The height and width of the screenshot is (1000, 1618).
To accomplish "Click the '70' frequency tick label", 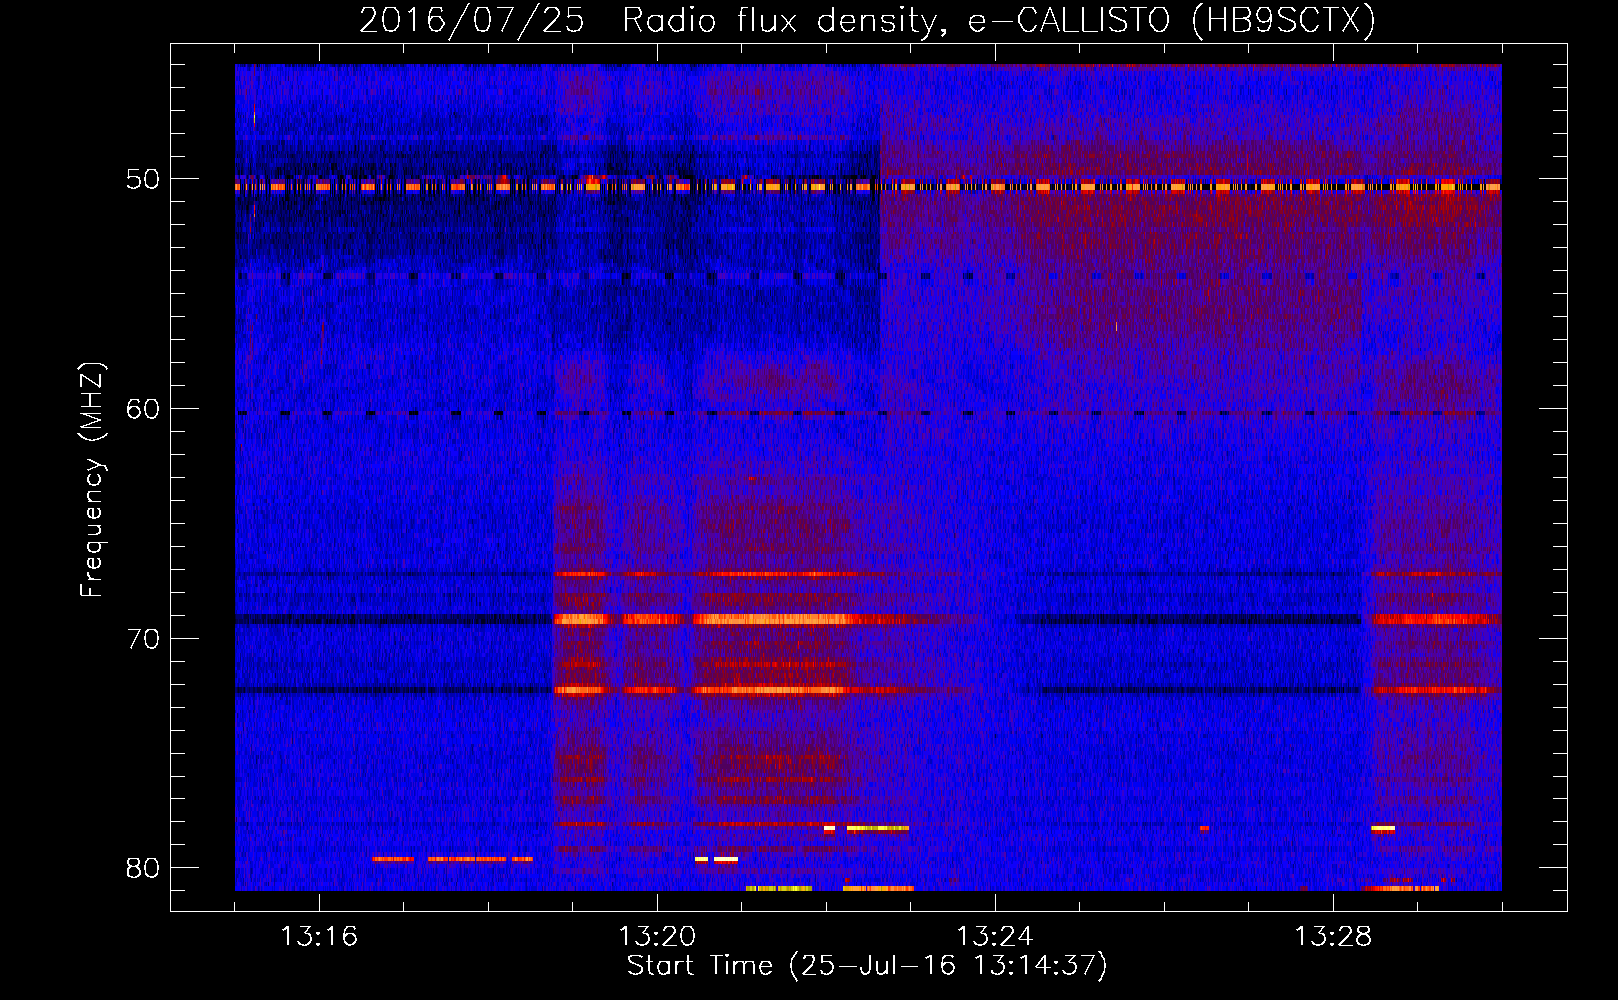I will (142, 639).
